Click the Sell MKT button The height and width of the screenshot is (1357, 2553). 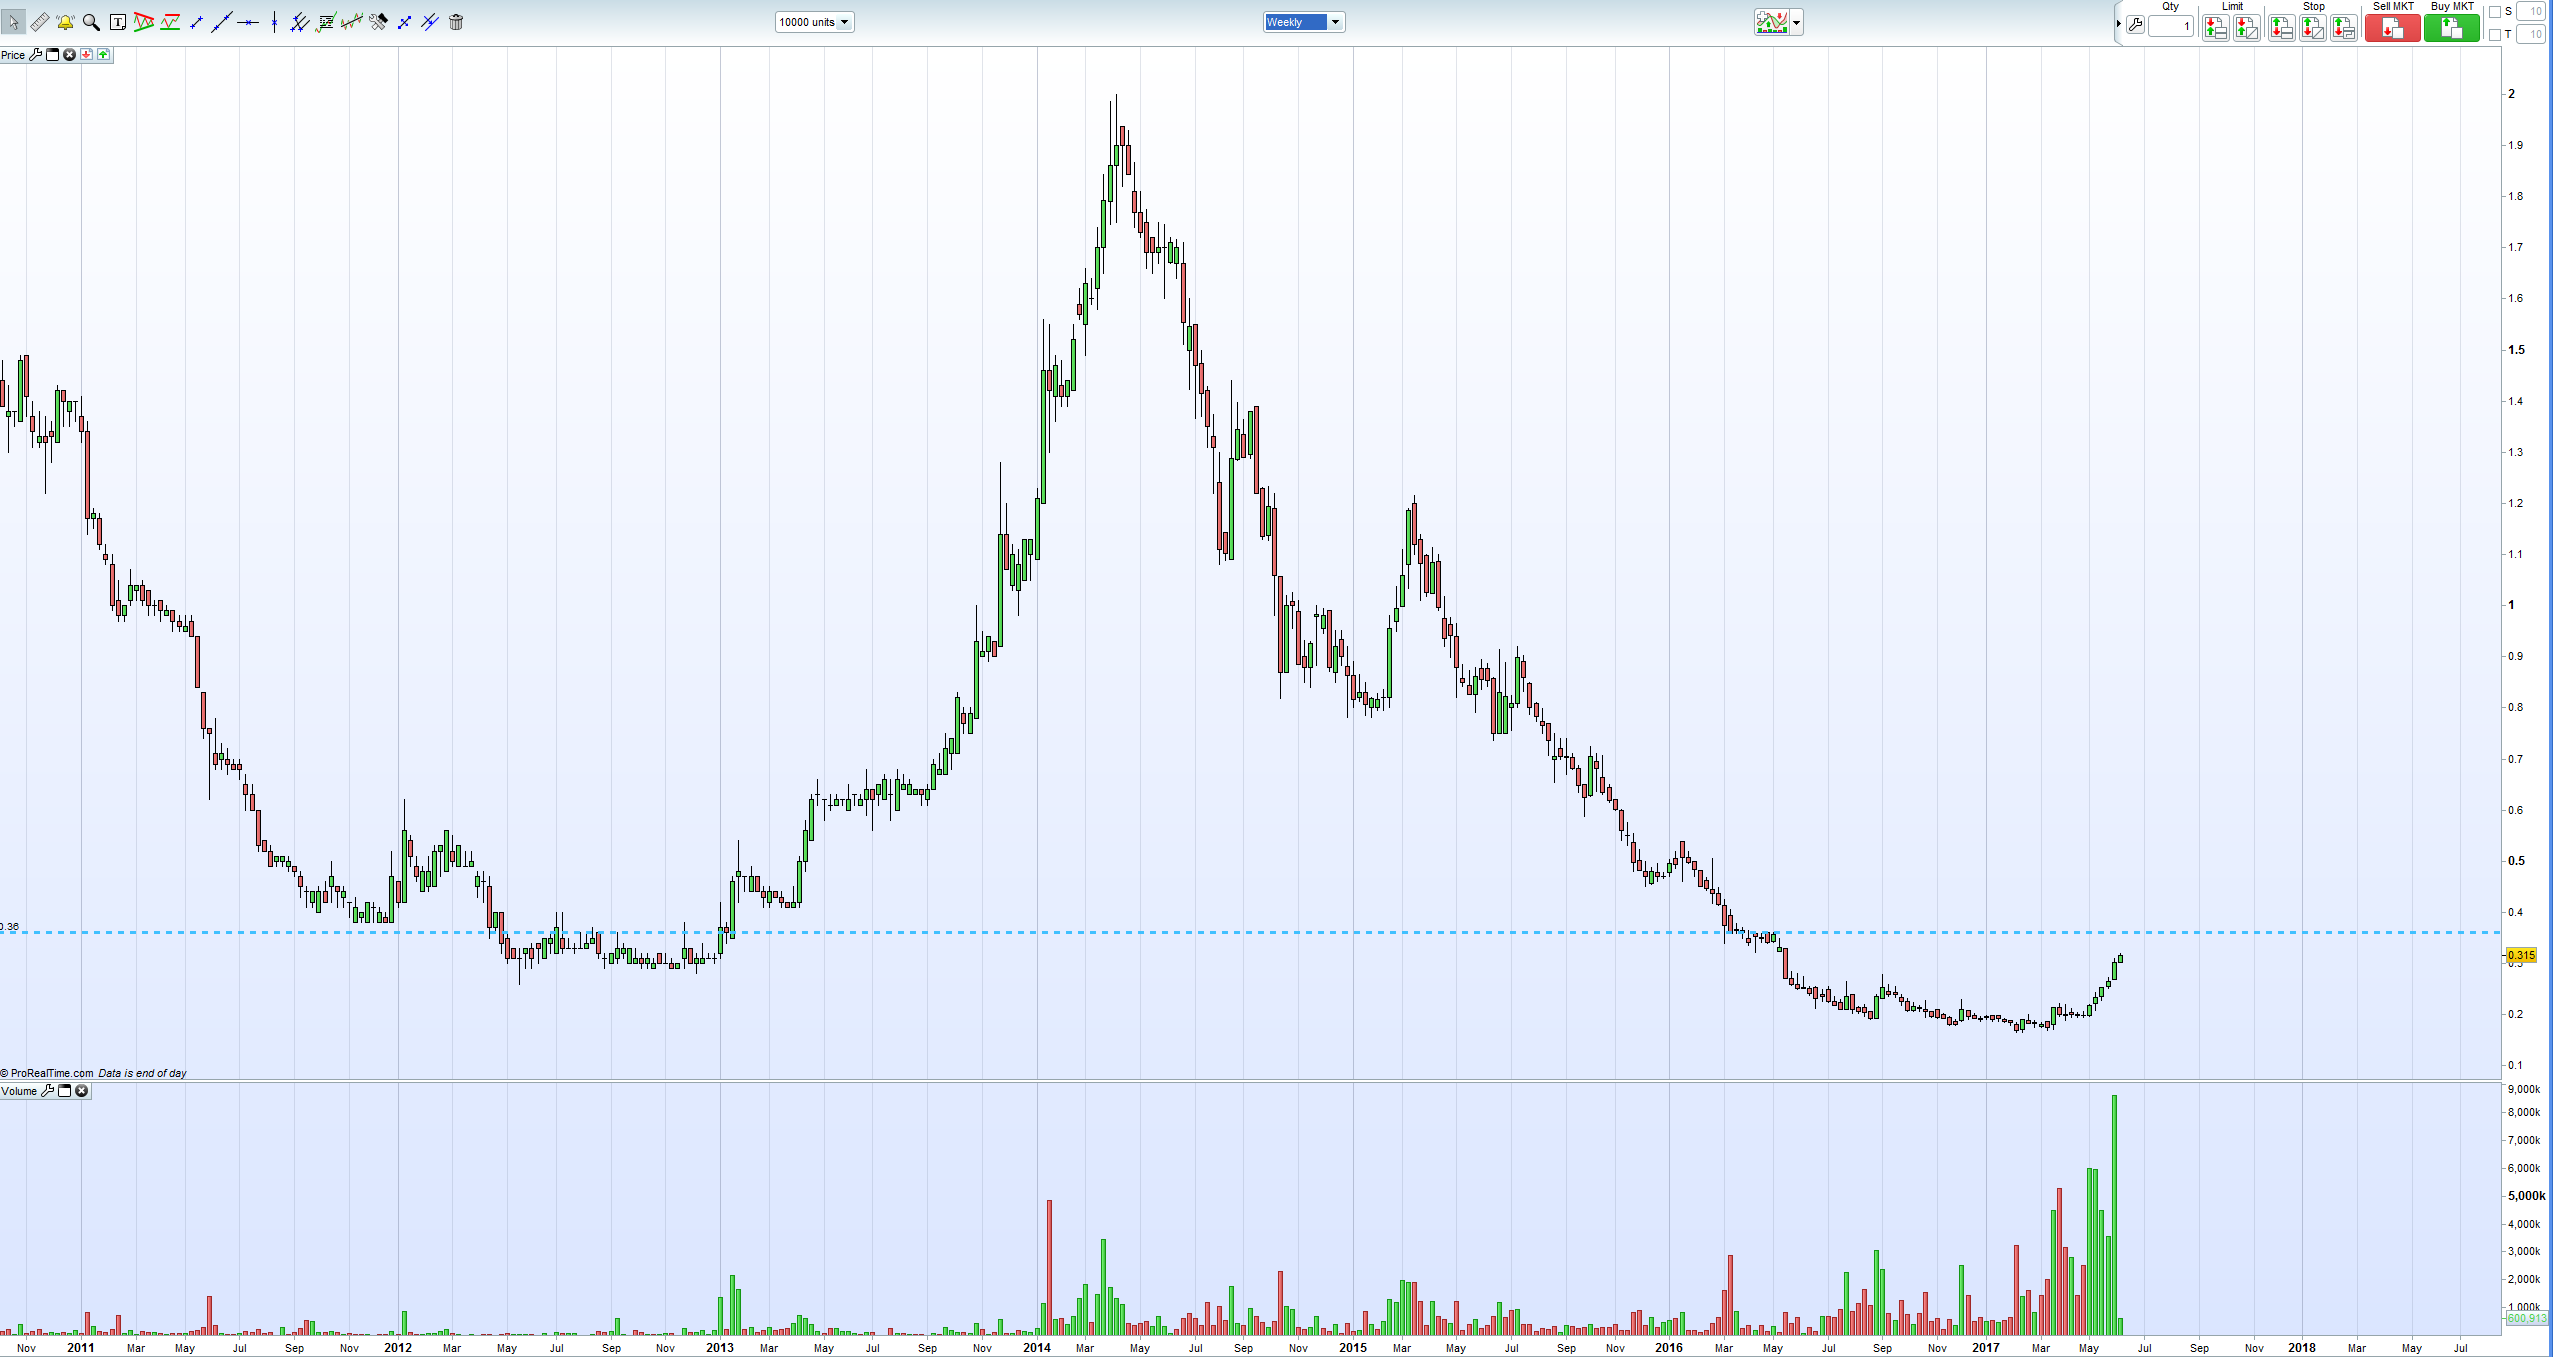tap(2392, 28)
